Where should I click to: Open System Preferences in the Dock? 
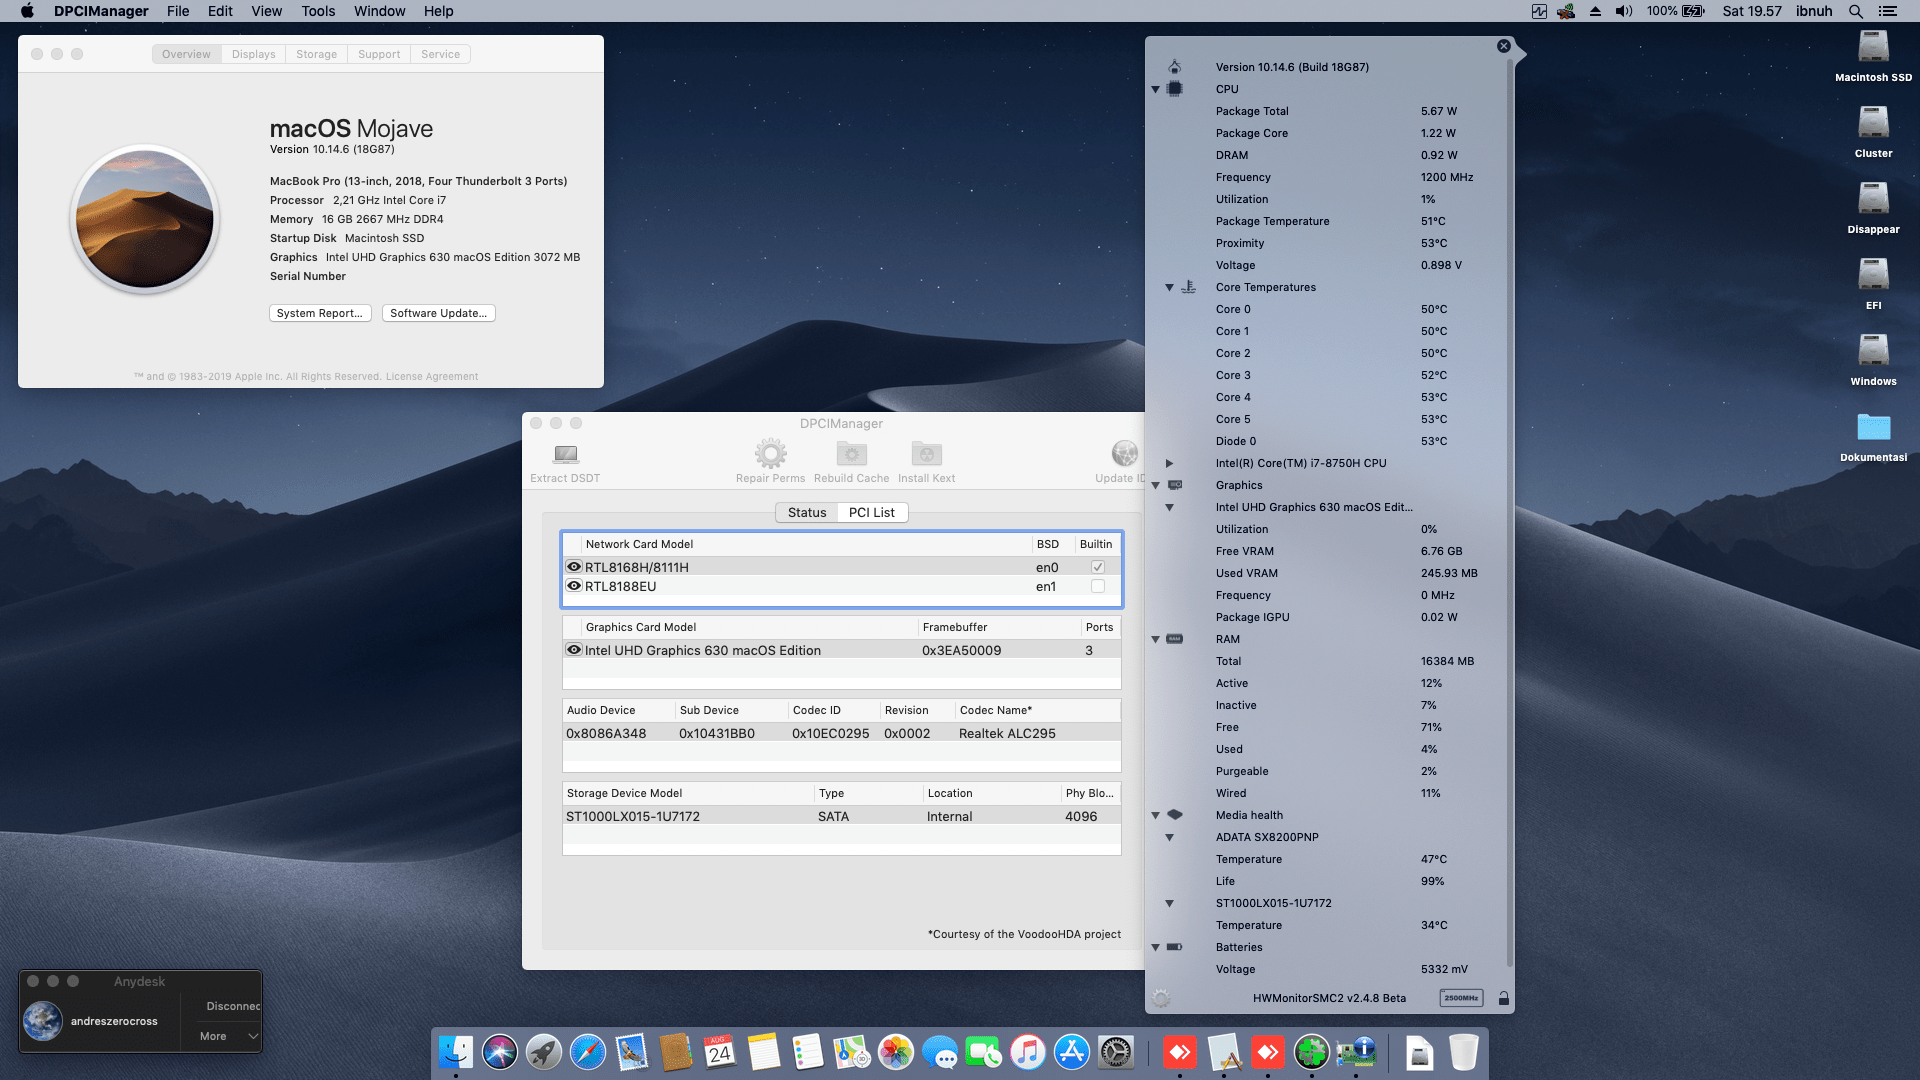(1116, 1052)
